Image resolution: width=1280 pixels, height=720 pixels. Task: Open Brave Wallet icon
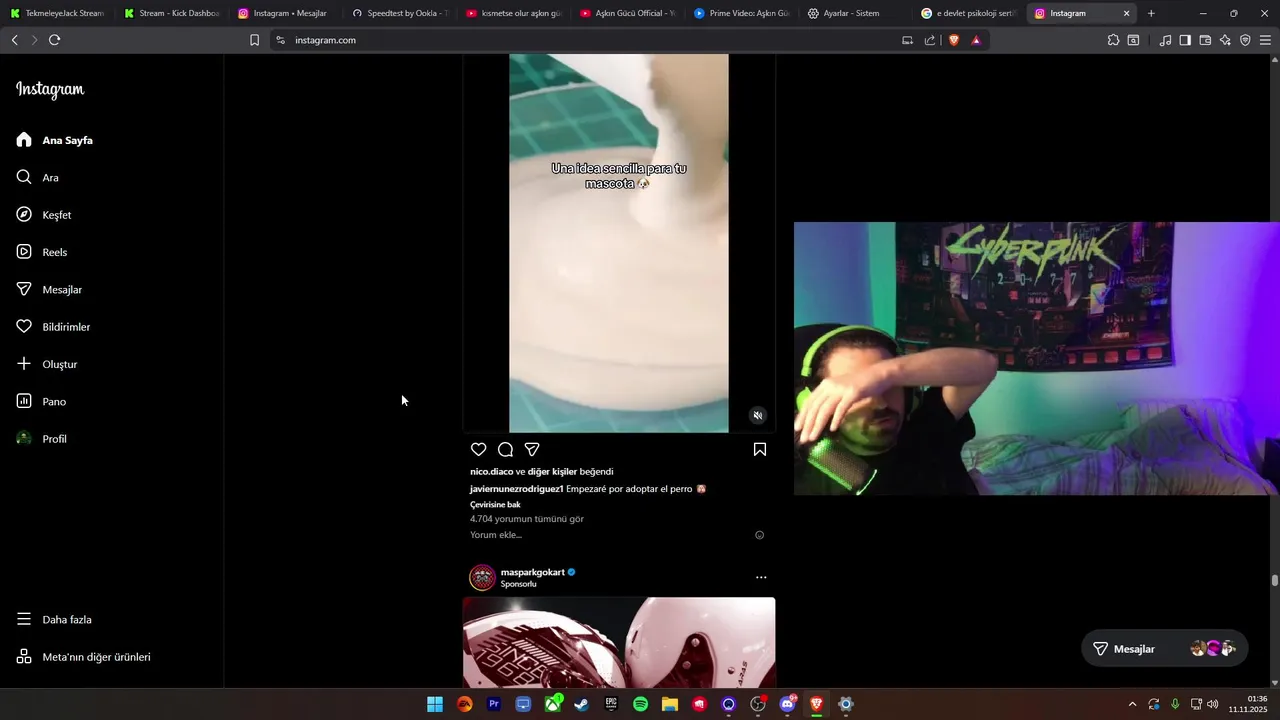(x=1205, y=40)
